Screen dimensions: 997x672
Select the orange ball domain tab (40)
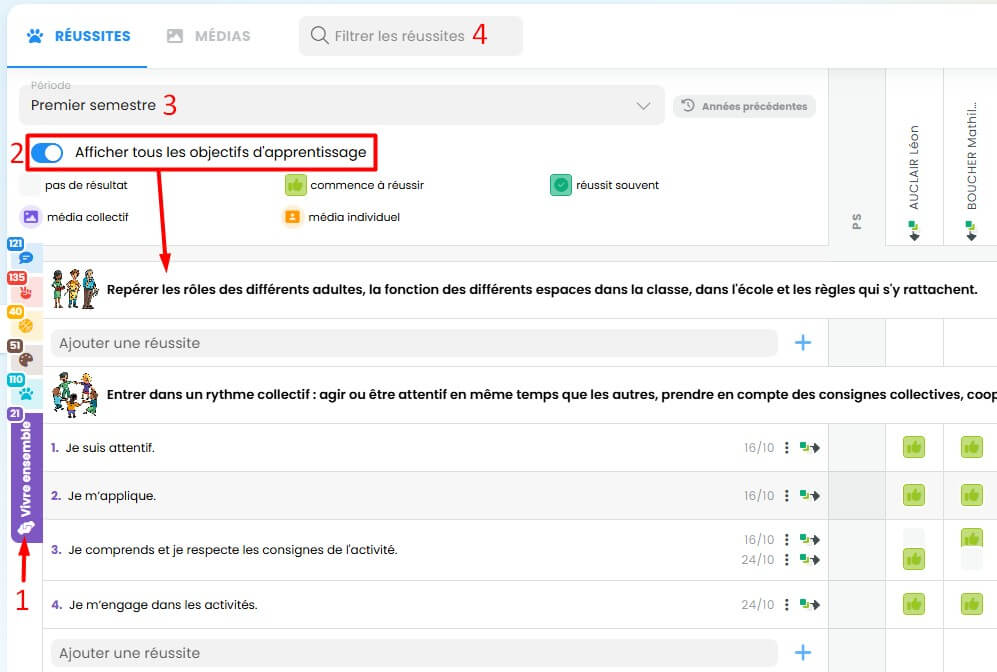tap(25, 324)
